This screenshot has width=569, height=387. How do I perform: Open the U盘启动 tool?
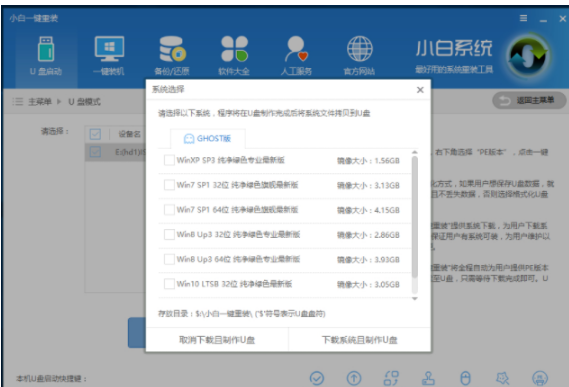46,56
